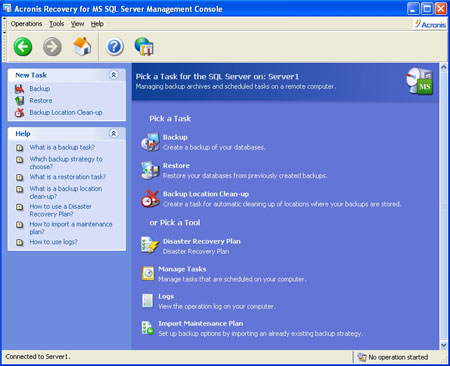The height and width of the screenshot is (366, 450).
Task: Click help icon beside 'What is a restoration task?'
Action: point(20,177)
